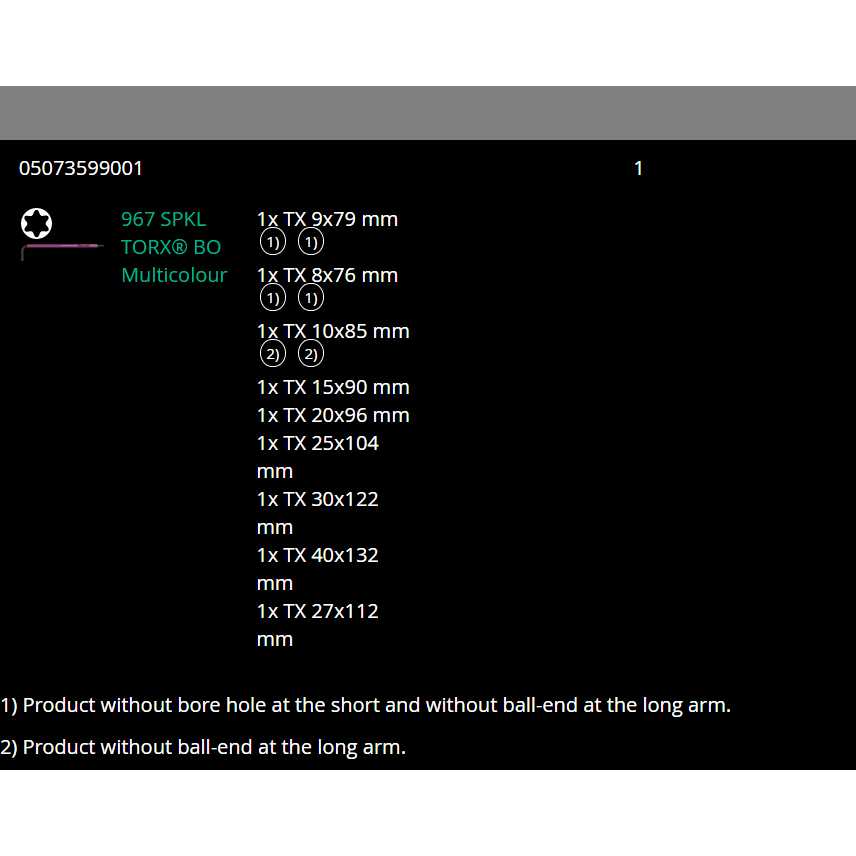Select the 1x TX 15x90 mm entry
This screenshot has width=856, height=856.
333,387
